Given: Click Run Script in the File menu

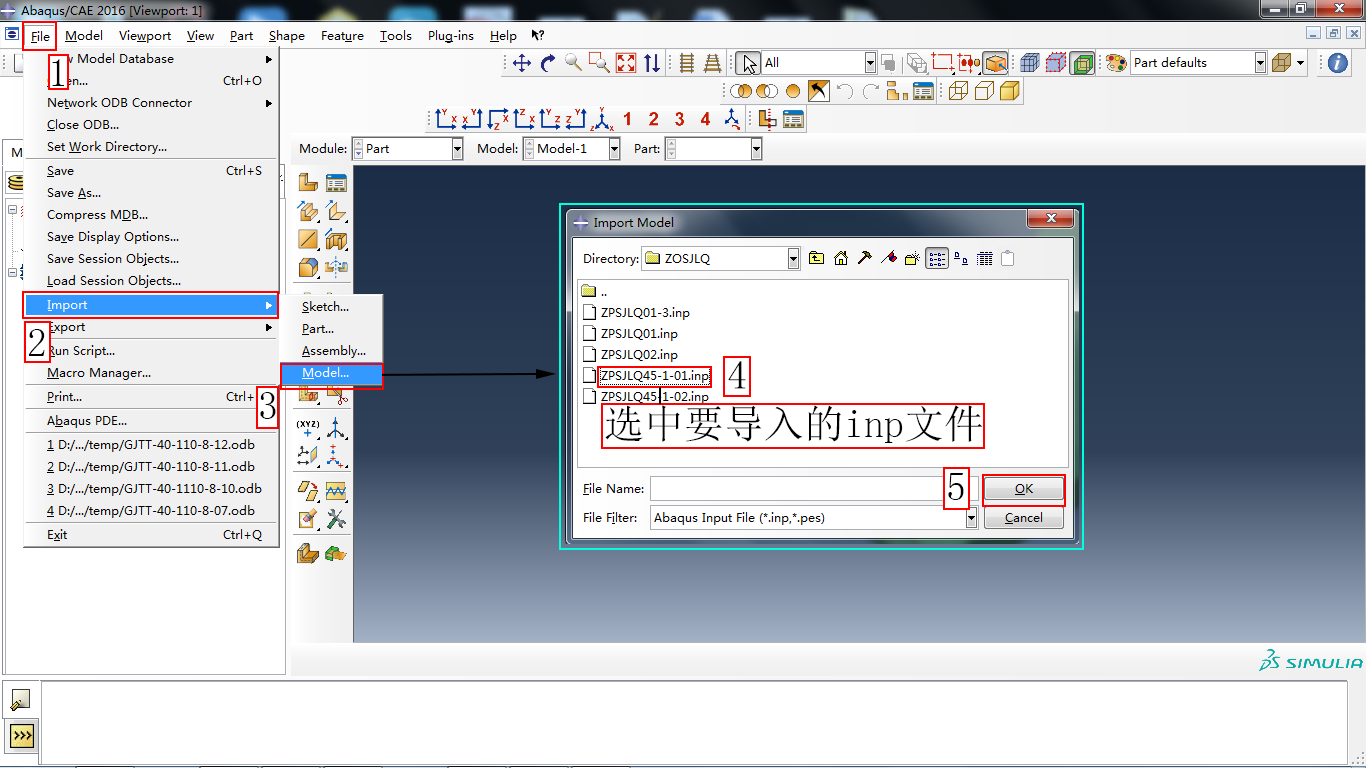Looking at the screenshot, I should pos(150,351).
